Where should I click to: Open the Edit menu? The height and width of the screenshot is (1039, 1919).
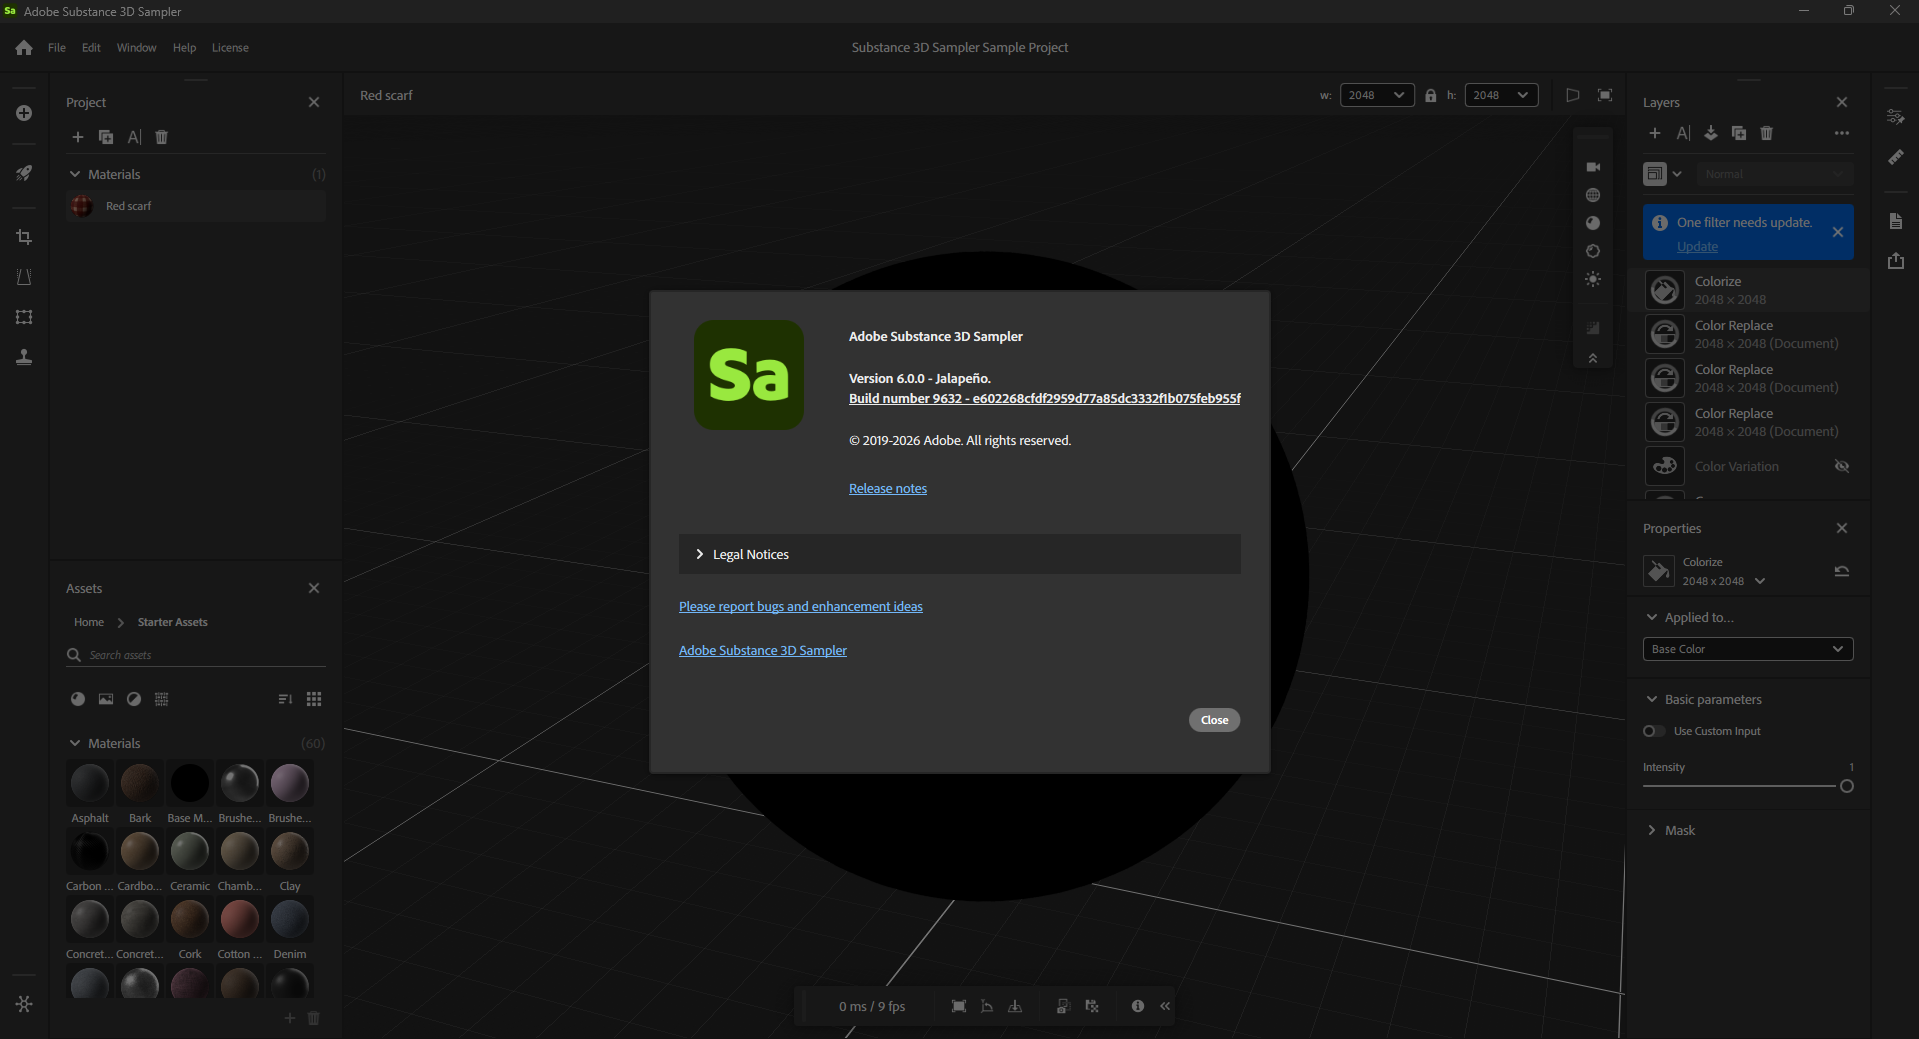pyautogui.click(x=91, y=48)
